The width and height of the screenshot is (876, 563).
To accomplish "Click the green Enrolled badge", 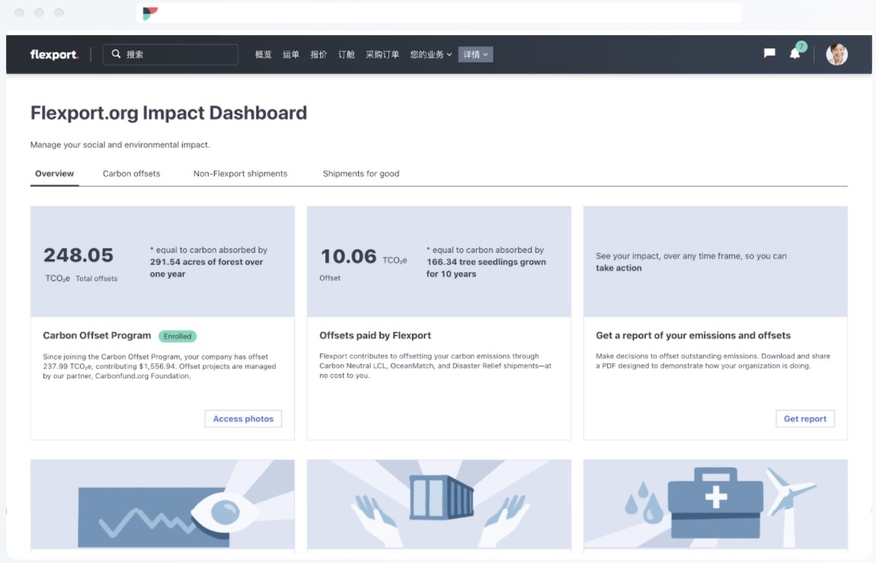I will pos(178,336).
